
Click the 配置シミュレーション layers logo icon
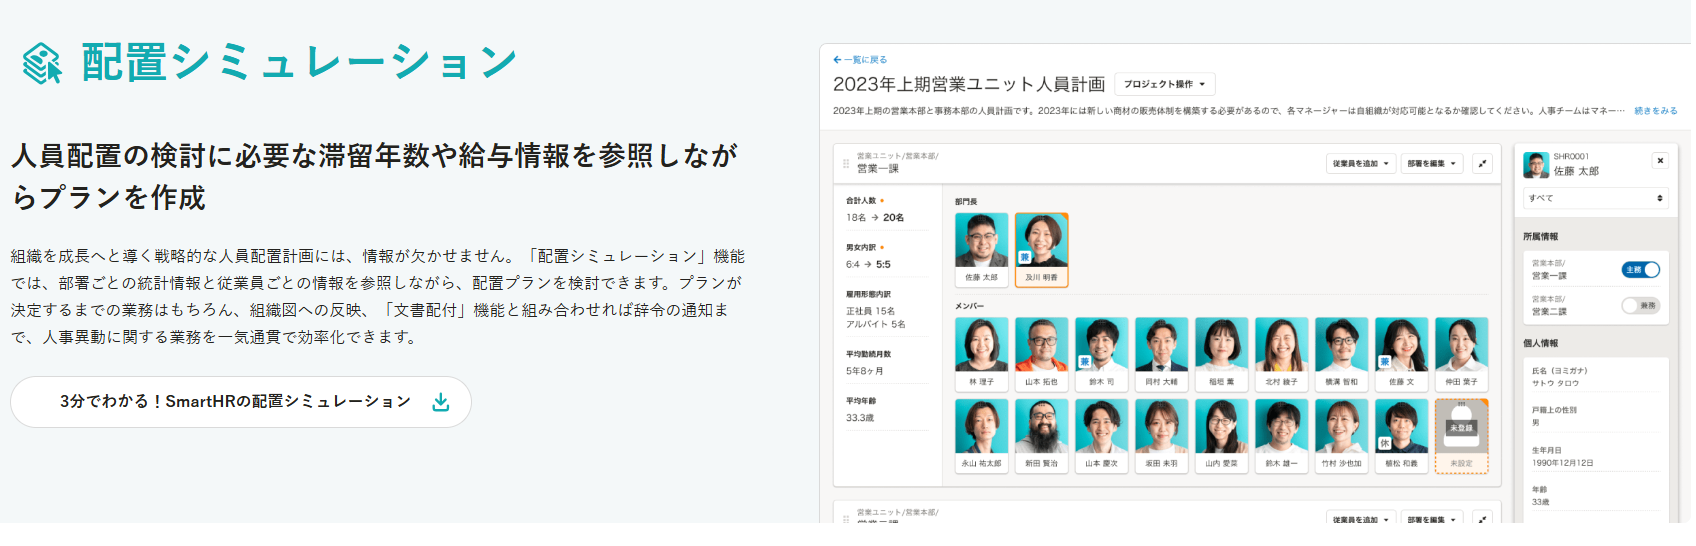tap(42, 63)
